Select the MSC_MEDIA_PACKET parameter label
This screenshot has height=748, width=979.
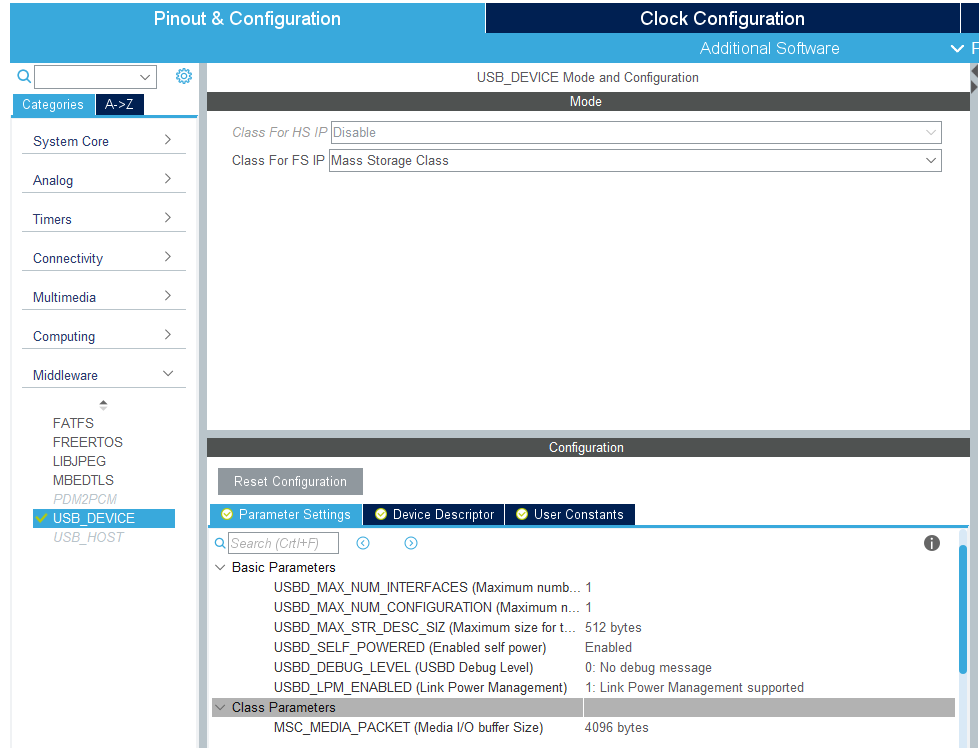click(408, 727)
